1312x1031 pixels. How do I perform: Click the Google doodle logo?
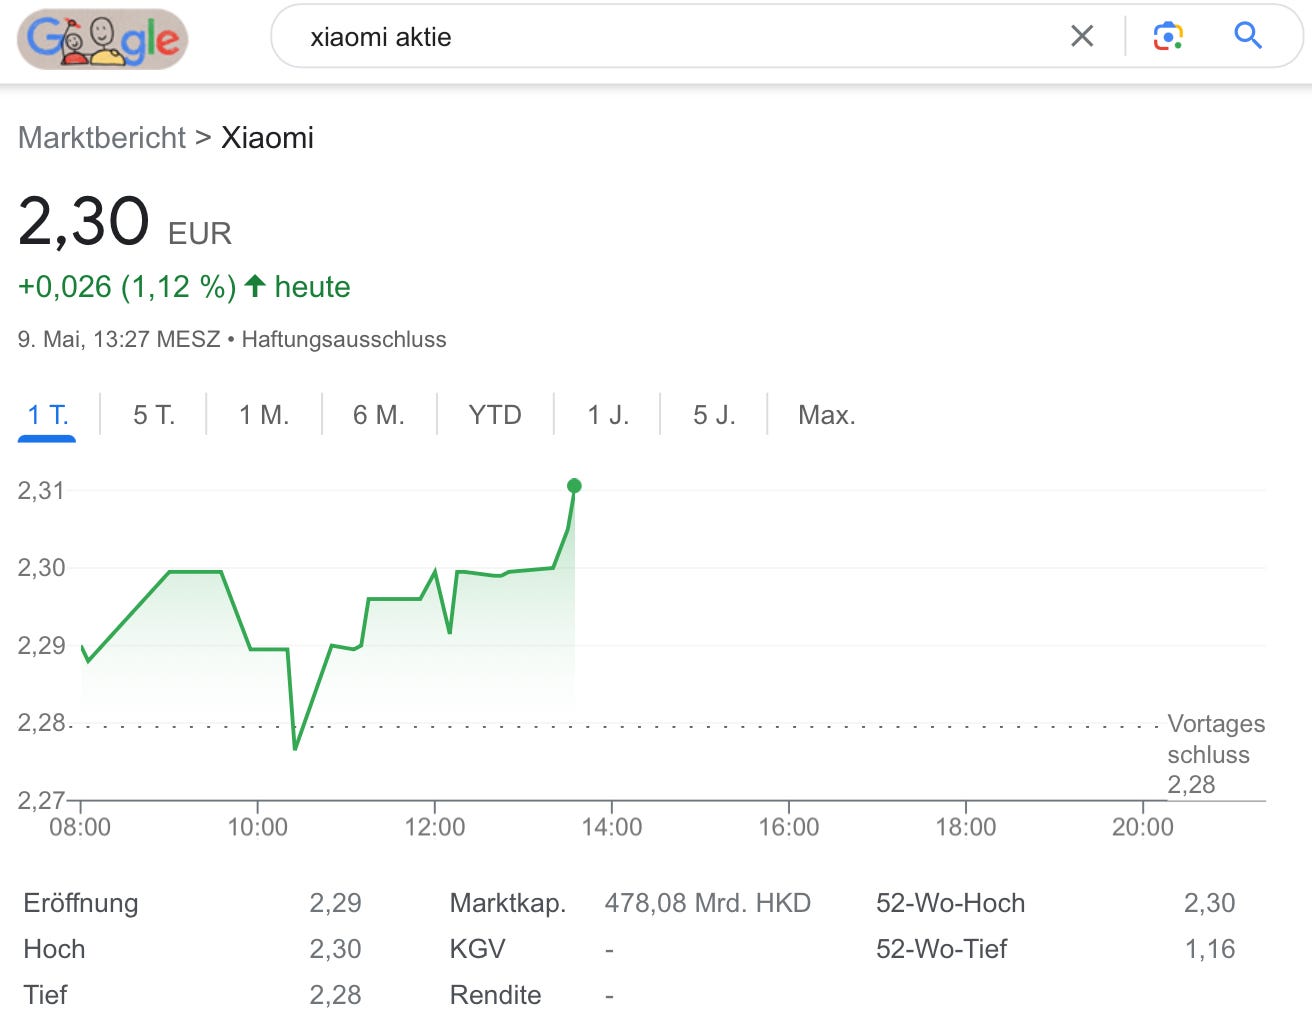[x=102, y=39]
